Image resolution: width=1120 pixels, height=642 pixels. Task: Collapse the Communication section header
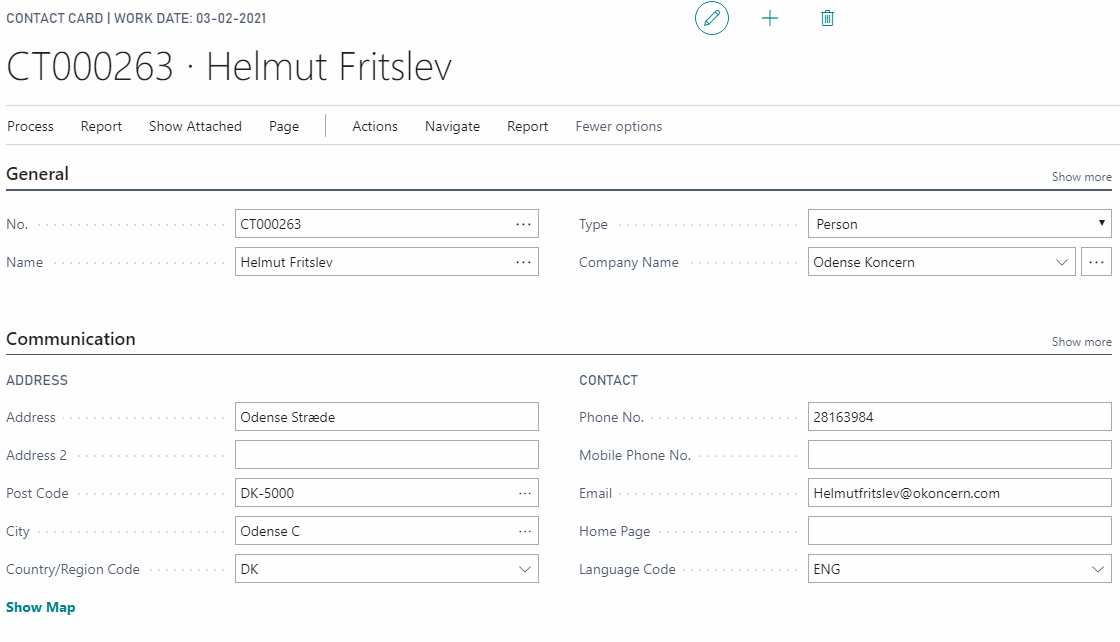click(71, 339)
